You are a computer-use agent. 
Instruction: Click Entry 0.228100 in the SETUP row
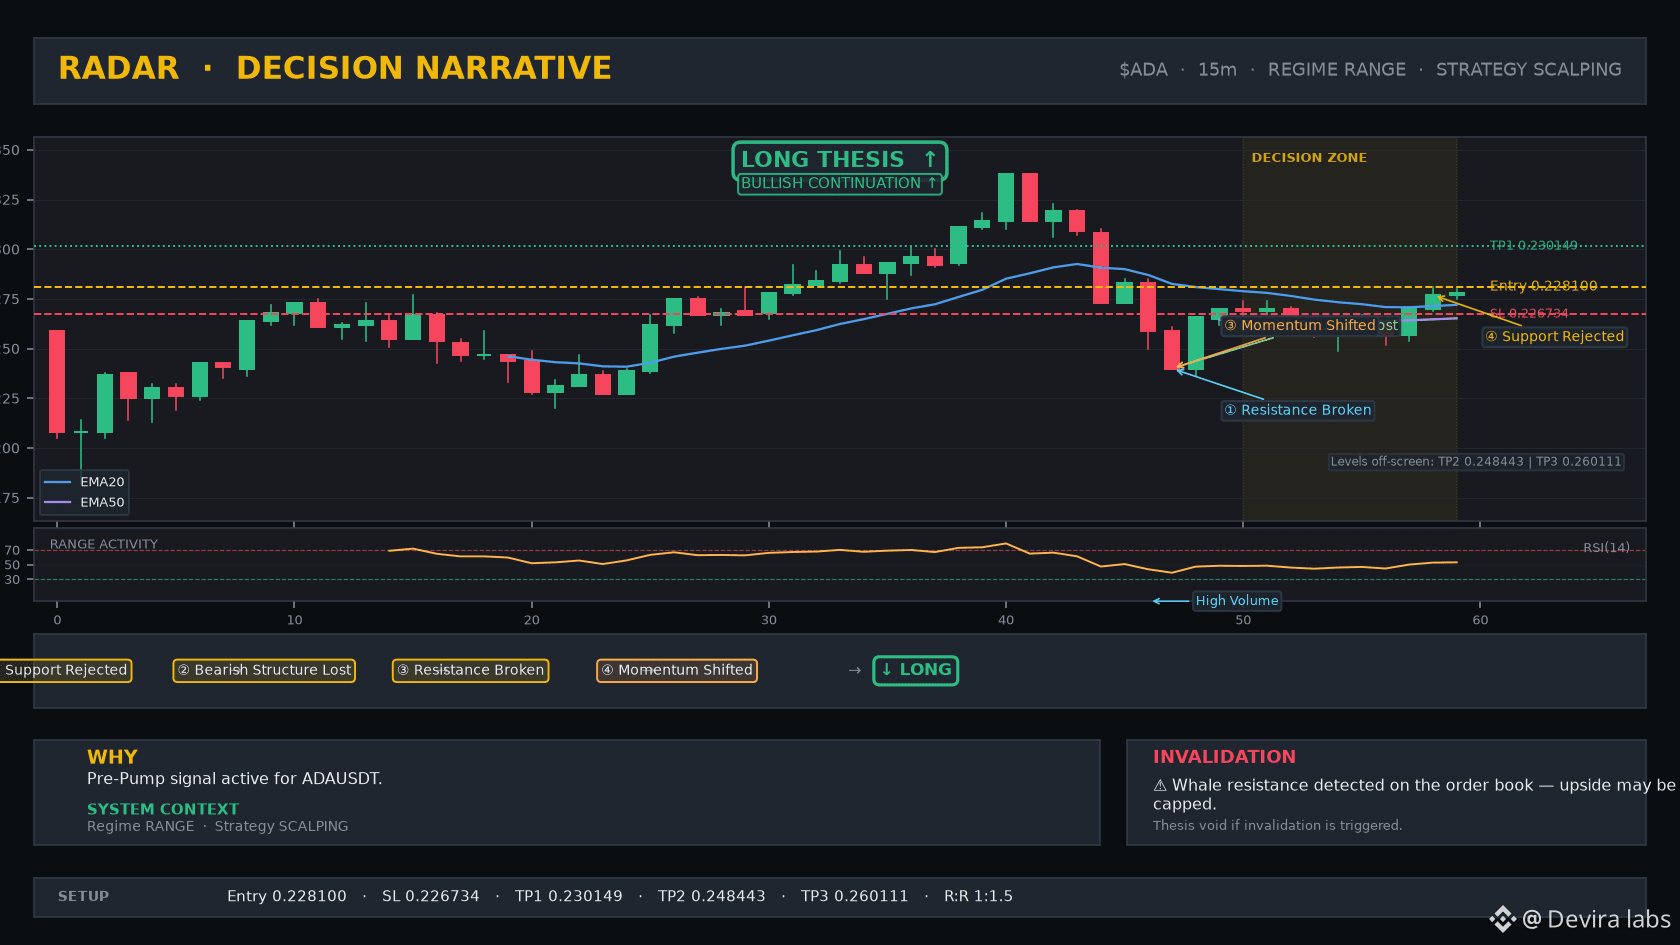point(287,897)
